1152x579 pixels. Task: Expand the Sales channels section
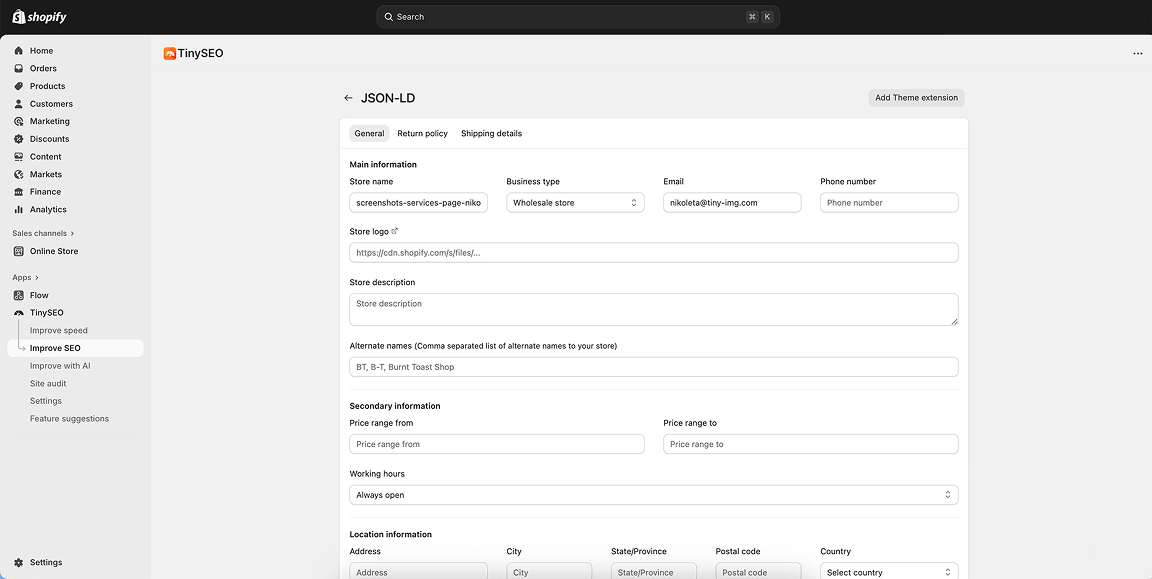(43, 234)
